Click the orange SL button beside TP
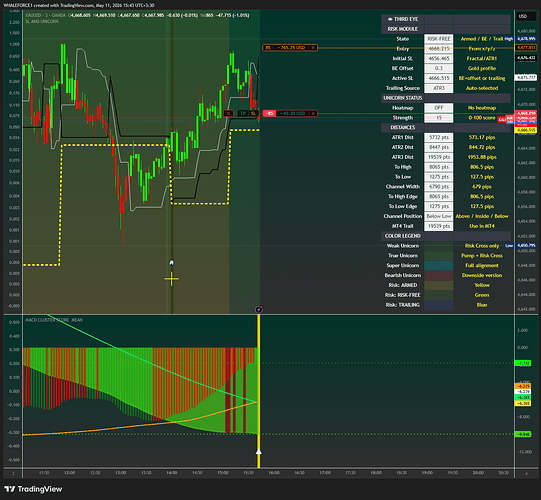The width and height of the screenshot is (541, 500). point(253,113)
